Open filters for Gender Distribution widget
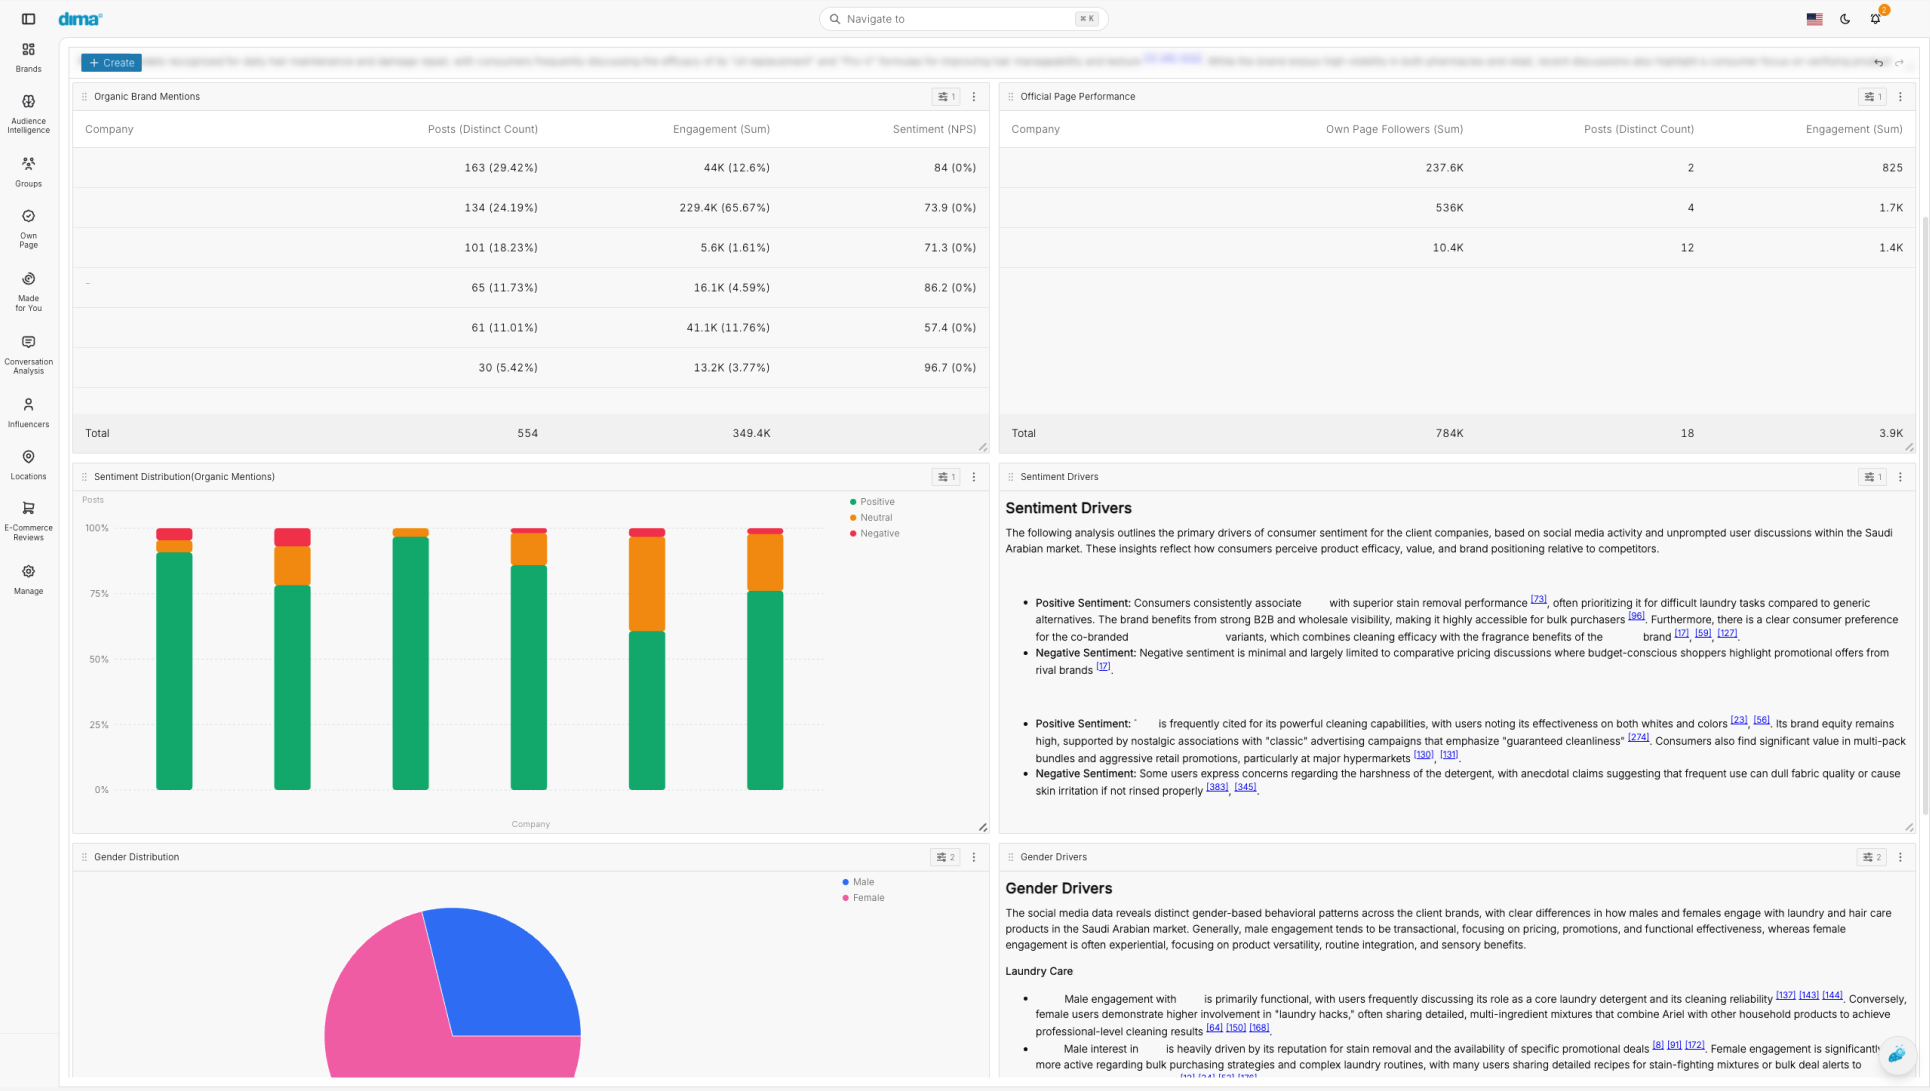This screenshot has height=1091, width=1930. pos(945,857)
